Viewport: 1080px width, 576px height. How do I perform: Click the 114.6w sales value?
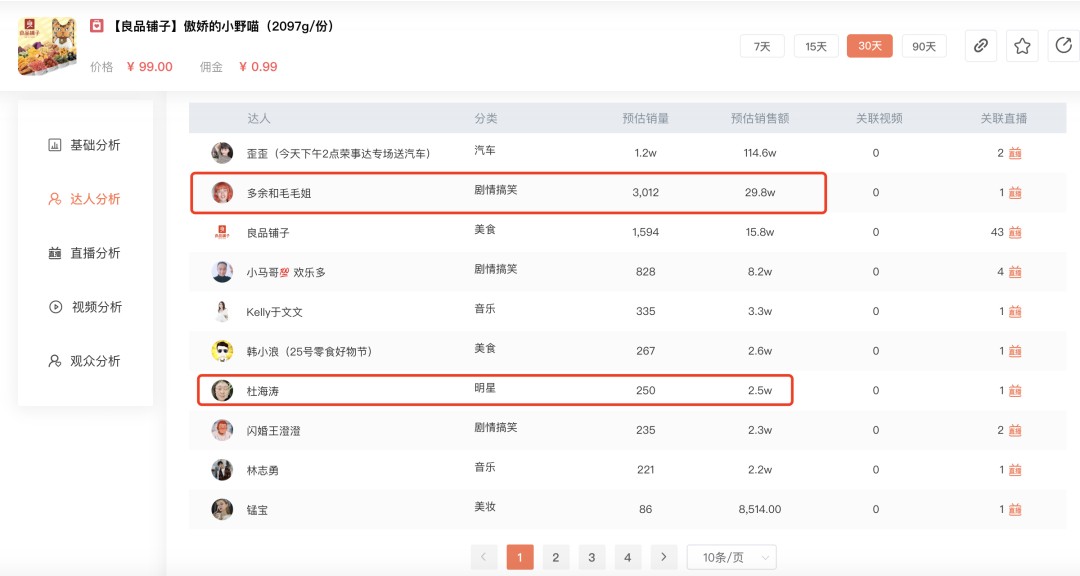(760, 153)
